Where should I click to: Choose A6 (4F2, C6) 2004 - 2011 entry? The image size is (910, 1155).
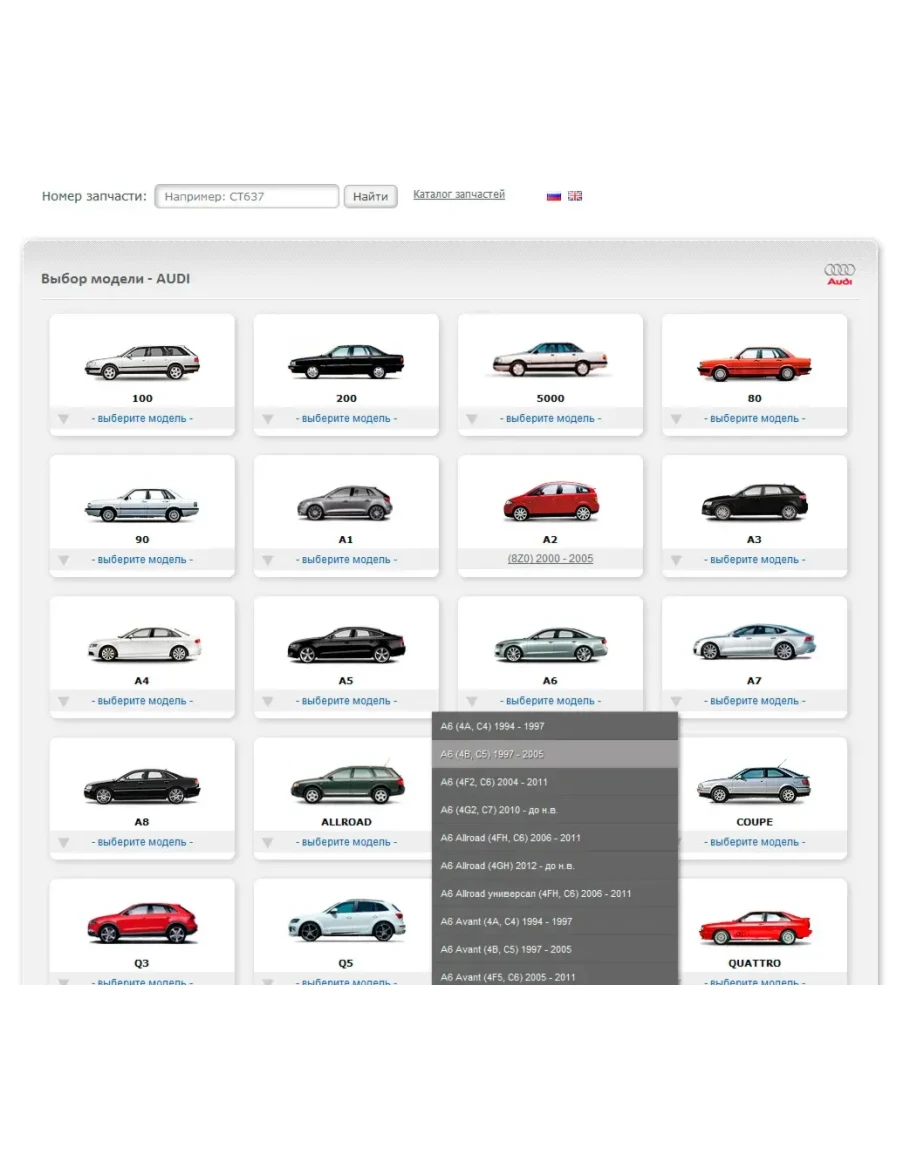[x=554, y=782]
